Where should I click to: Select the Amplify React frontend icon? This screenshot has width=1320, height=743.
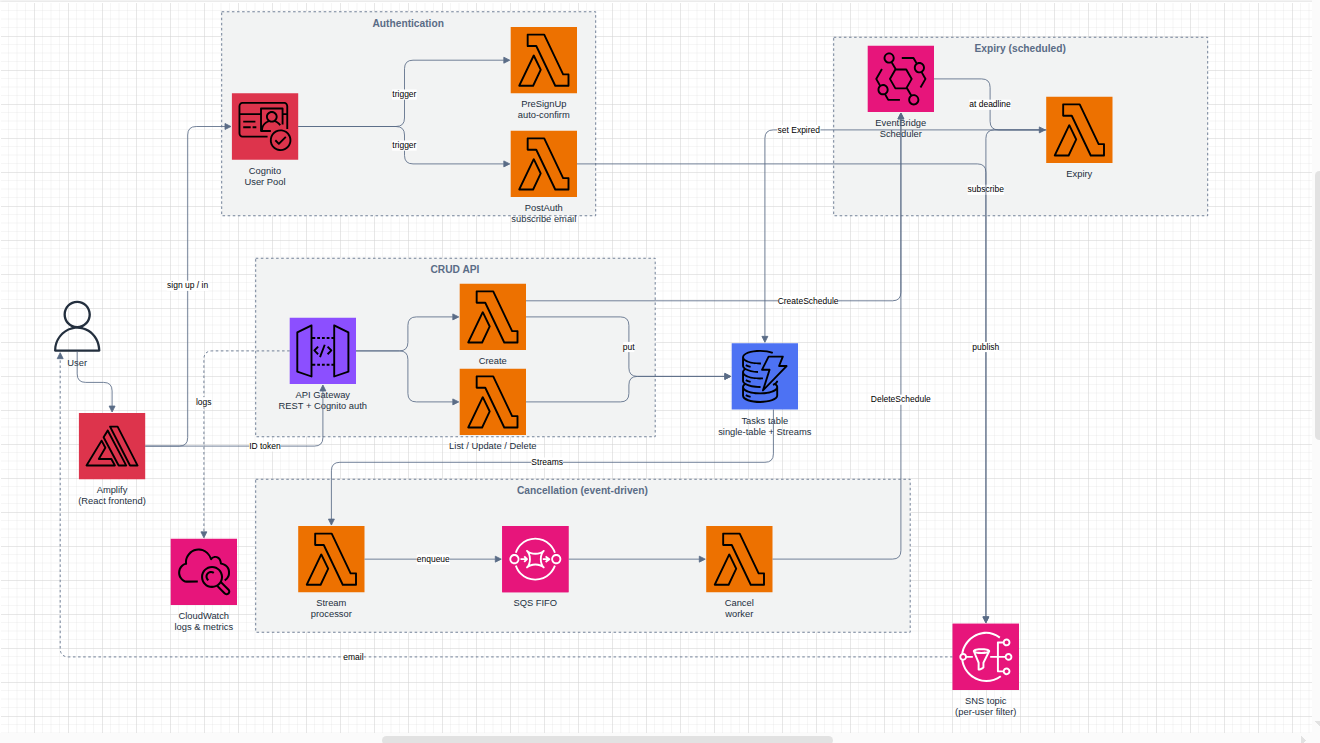112,446
